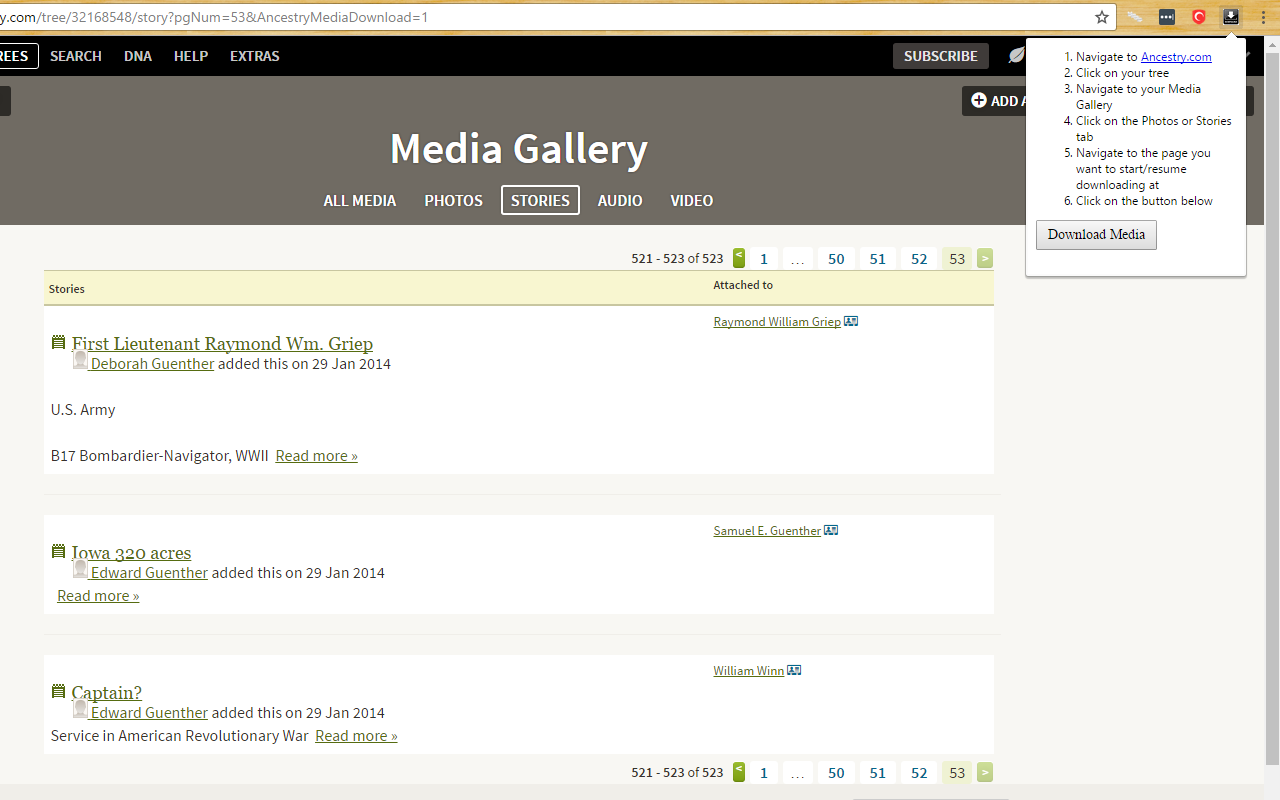Click Read more under Iowa 320 acres

(x=97, y=595)
